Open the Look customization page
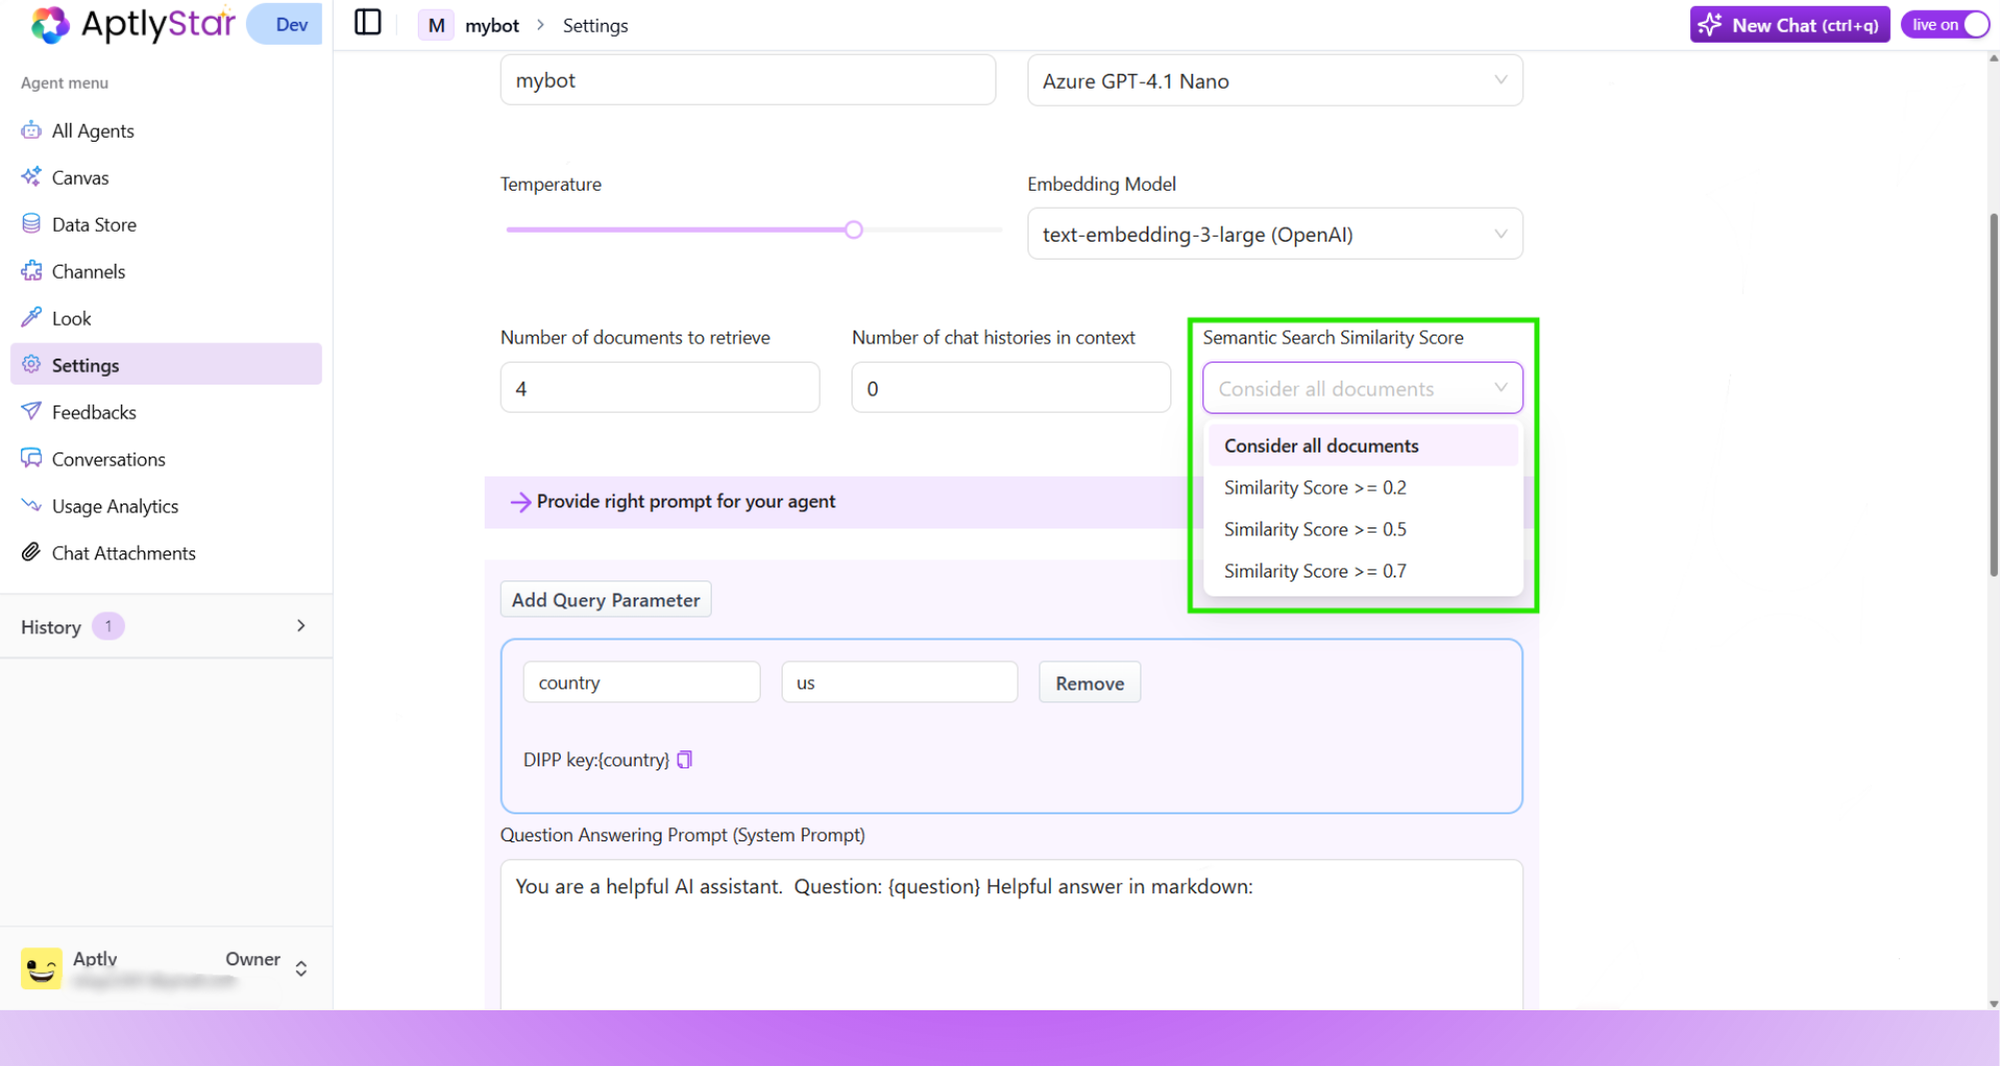2000x1066 pixels. pos(71,318)
